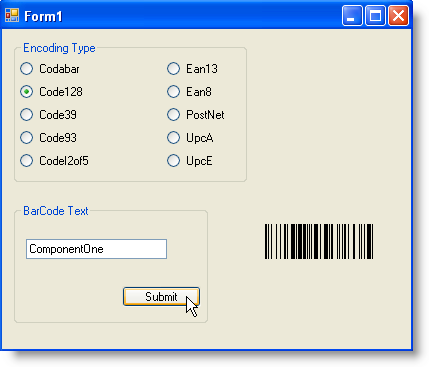The width and height of the screenshot is (429, 367).
Task: Focus the BarCode Text input field
Action: [x=96, y=249]
